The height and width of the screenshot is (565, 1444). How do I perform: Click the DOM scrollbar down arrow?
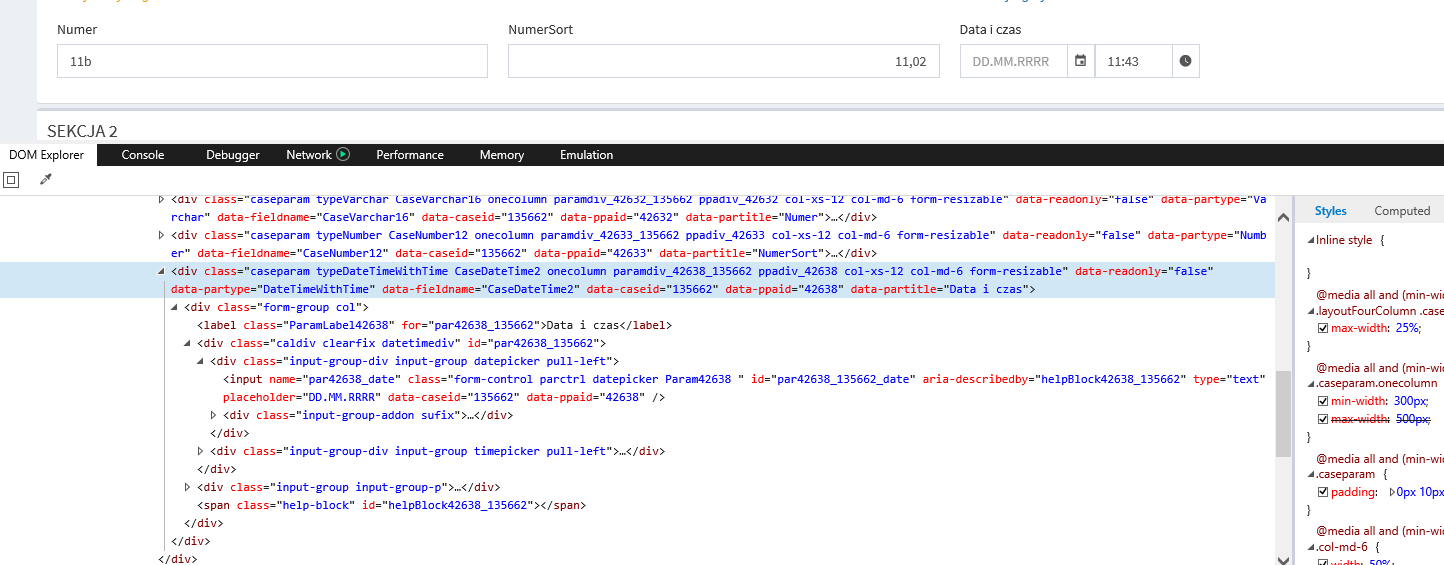coord(1283,558)
